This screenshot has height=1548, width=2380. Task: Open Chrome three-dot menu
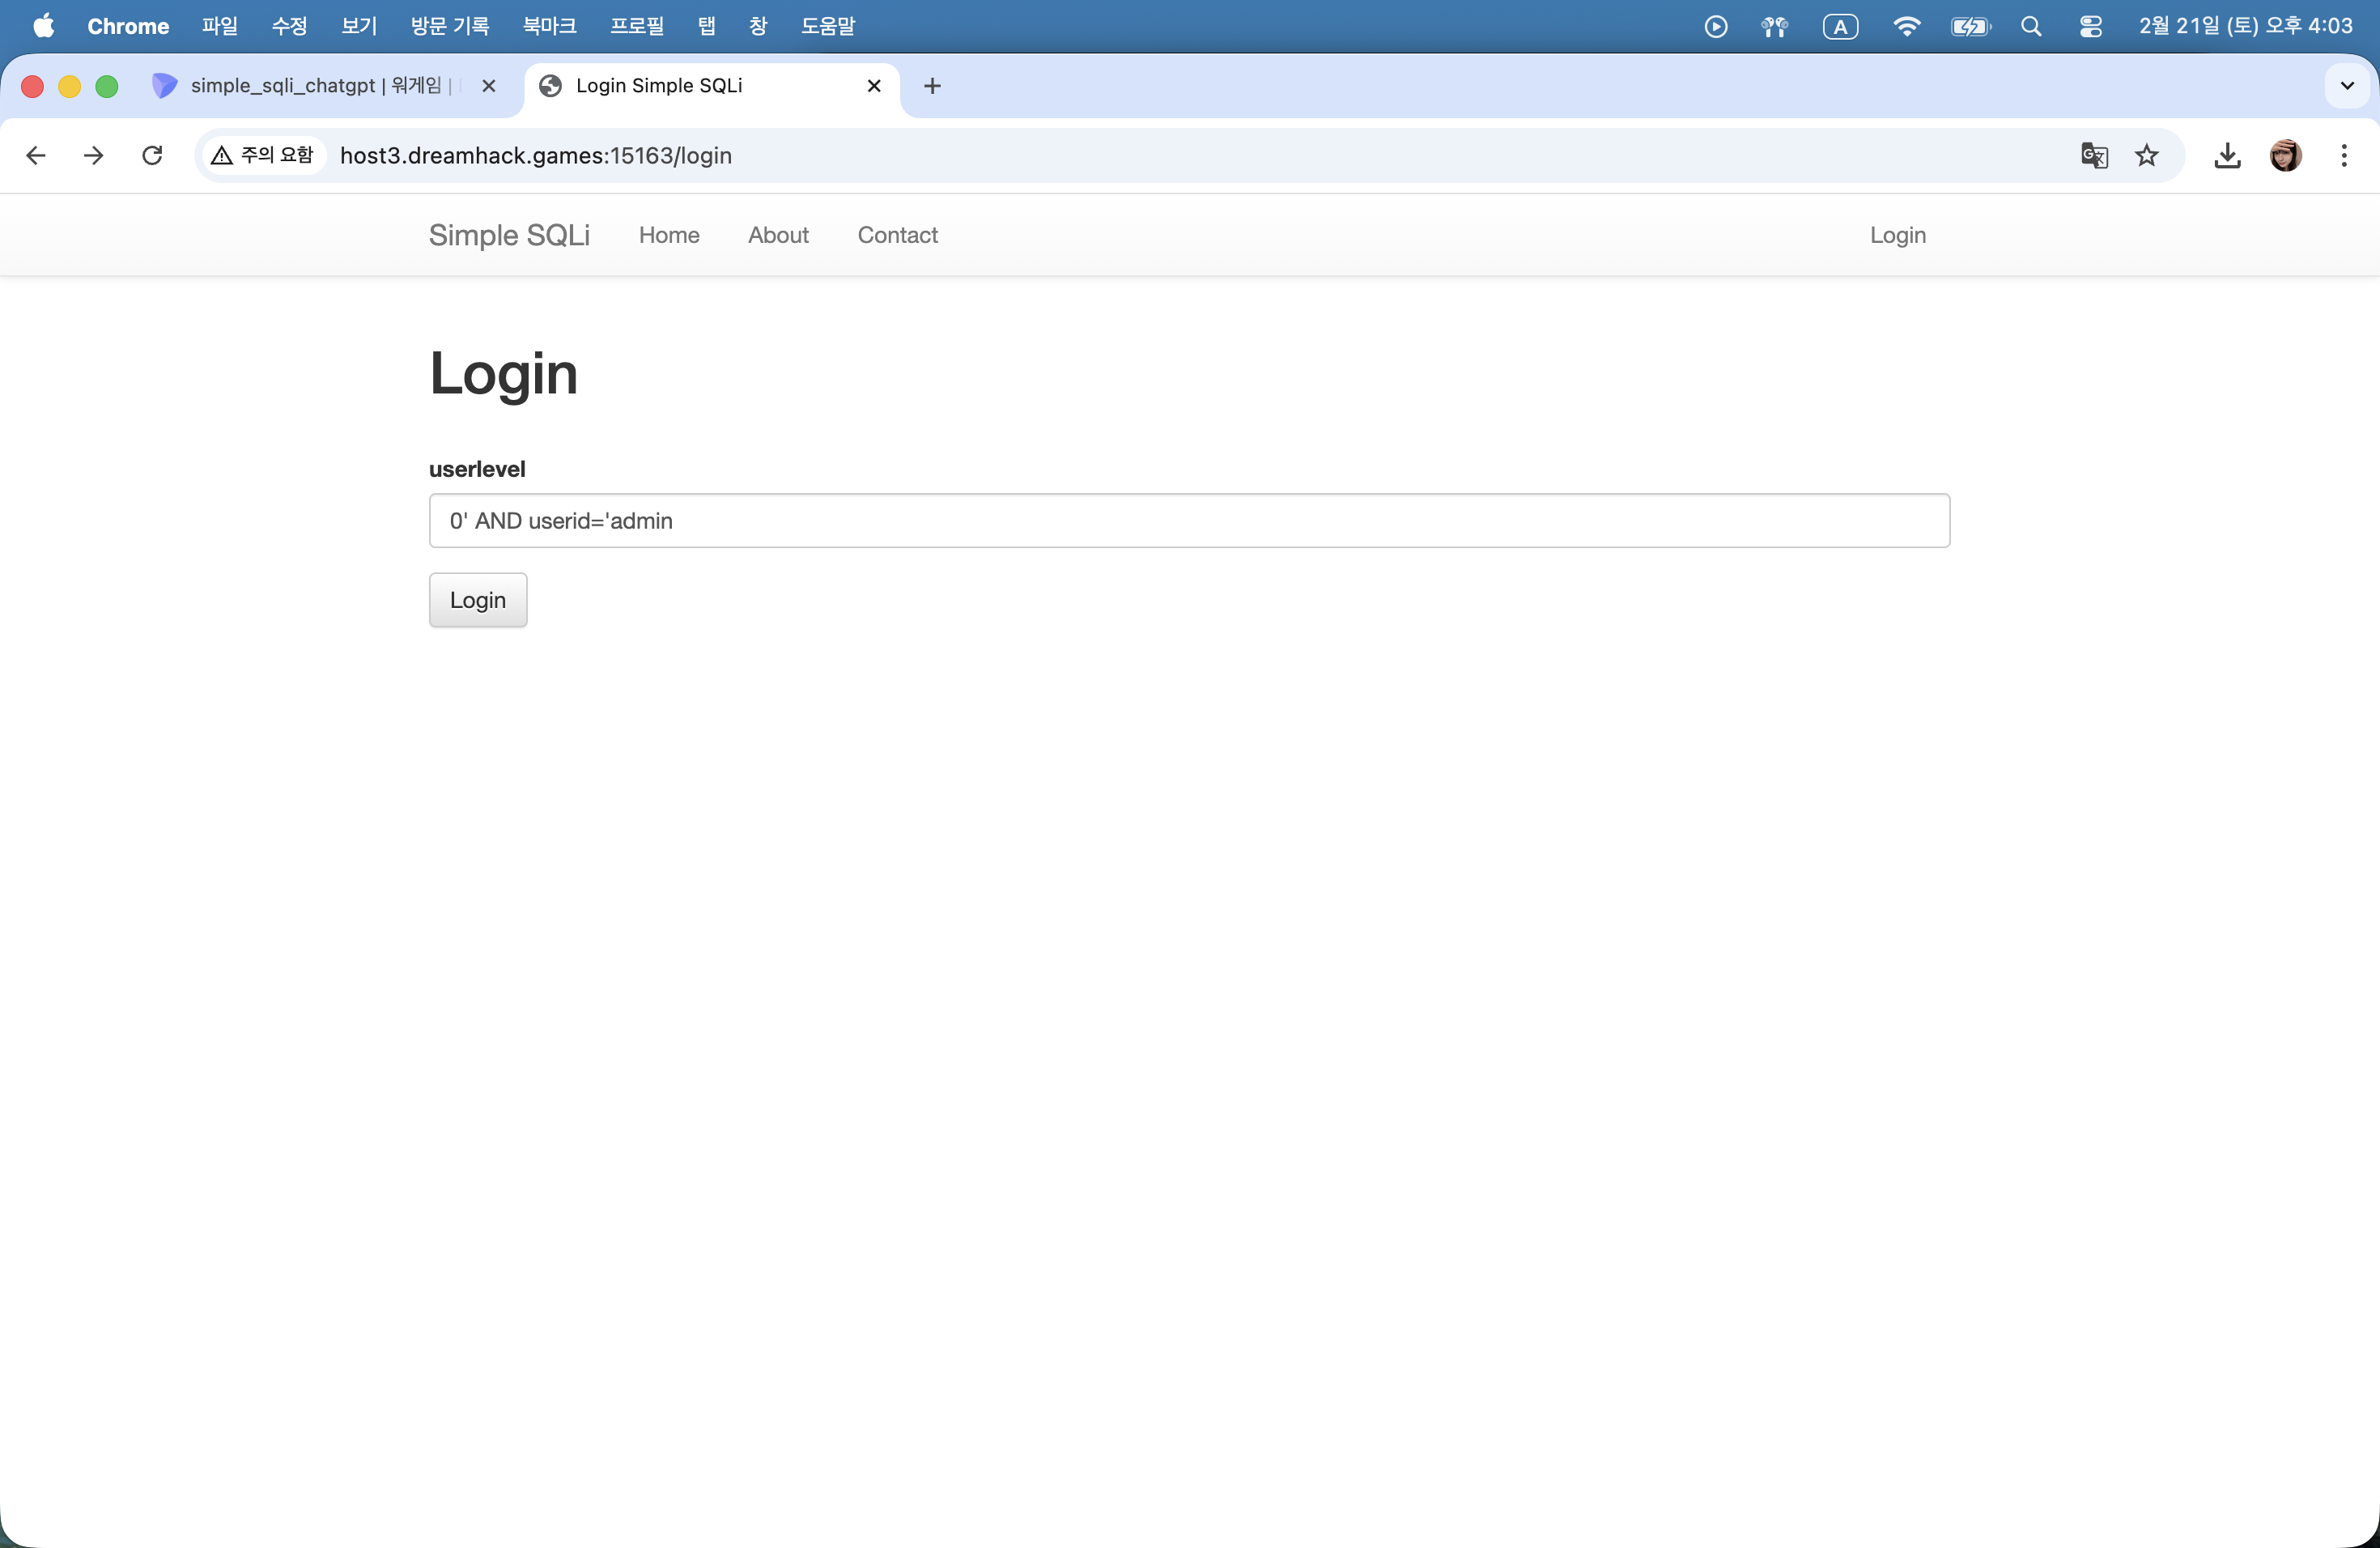tap(2343, 155)
